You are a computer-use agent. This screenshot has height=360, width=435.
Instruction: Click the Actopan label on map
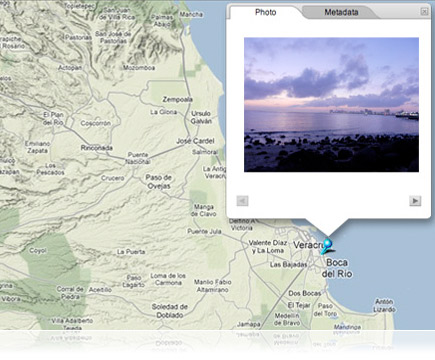70,68
